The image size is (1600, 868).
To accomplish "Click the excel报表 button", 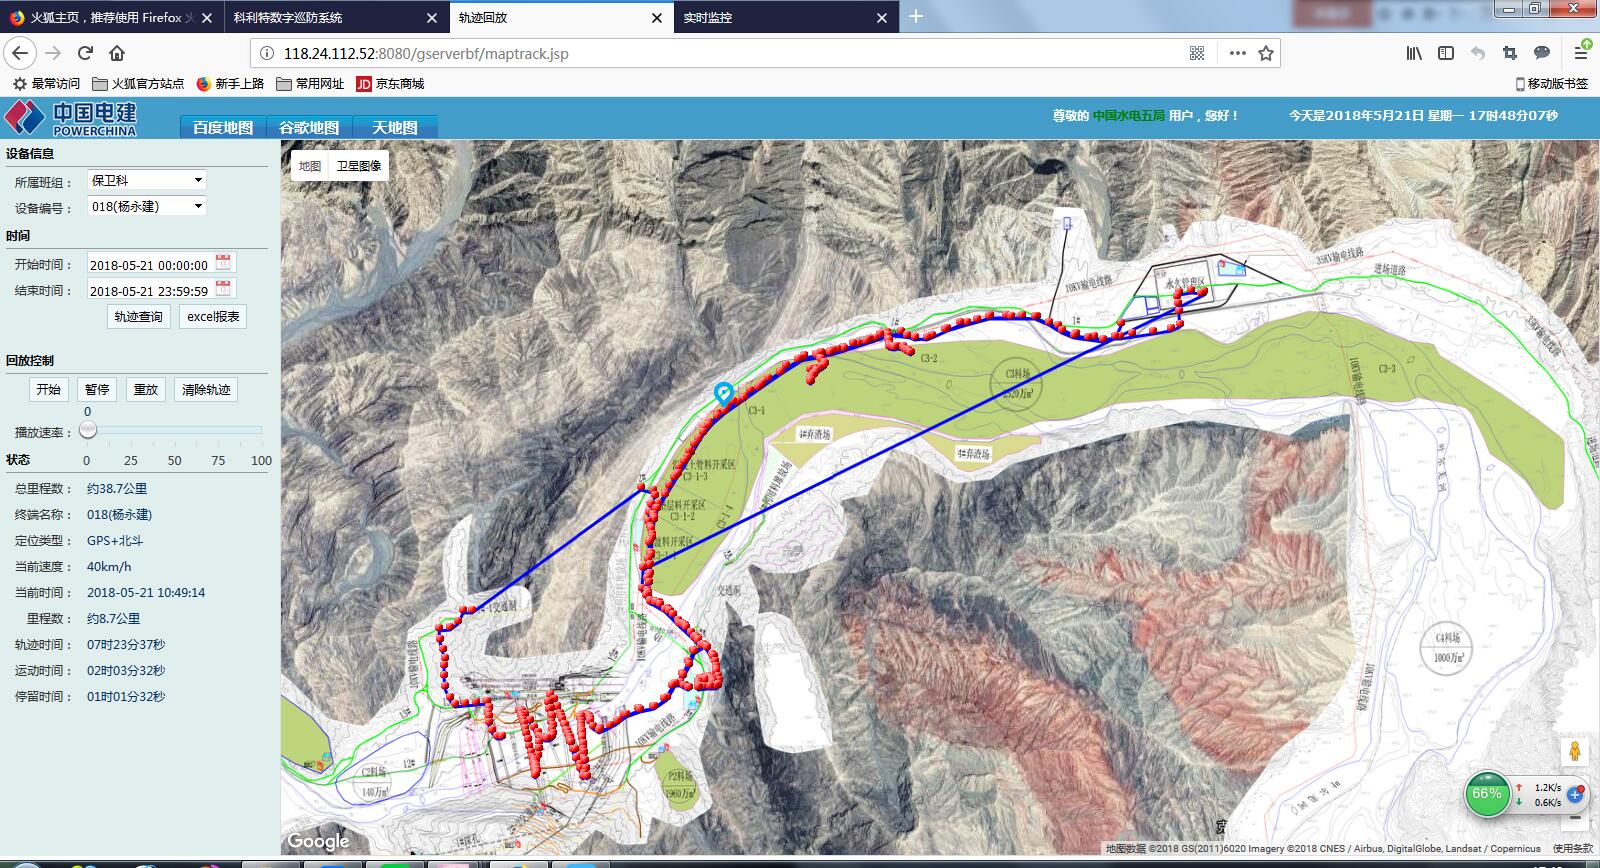I will coord(213,316).
